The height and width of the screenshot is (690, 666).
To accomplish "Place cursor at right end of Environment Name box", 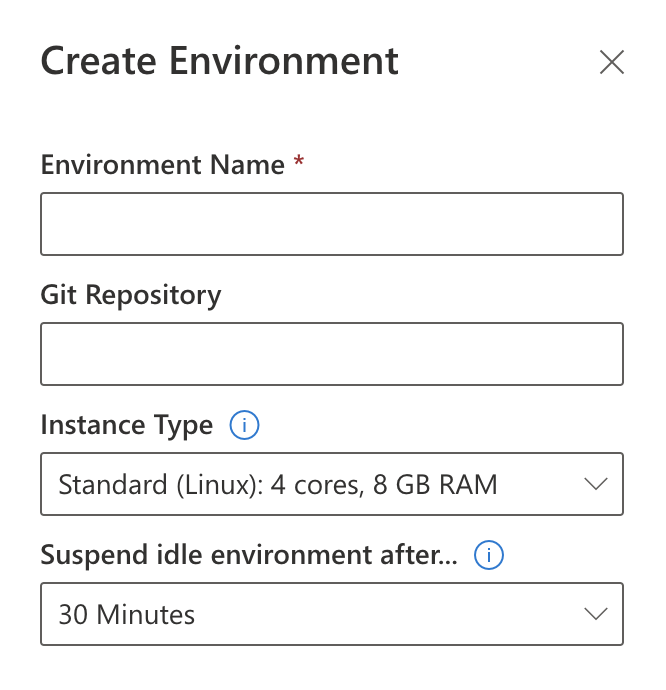I will click(x=608, y=224).
